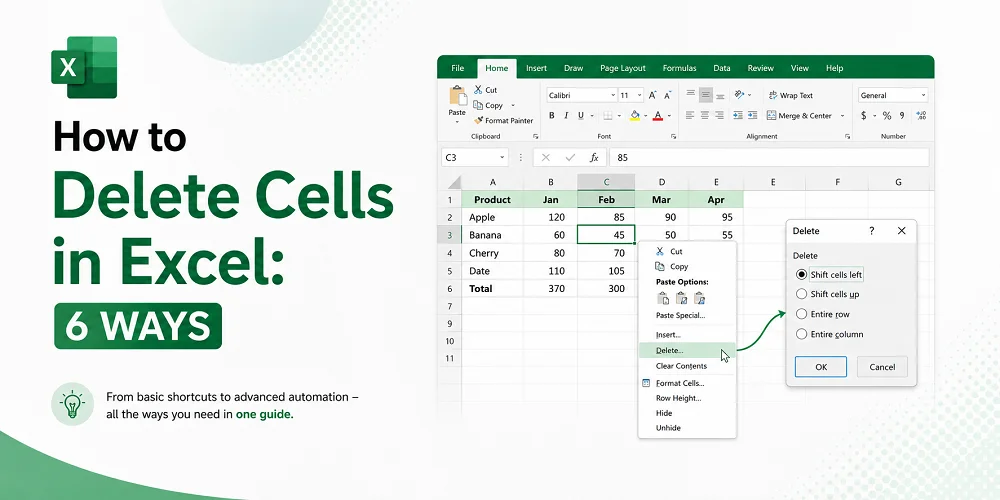Image resolution: width=1000 pixels, height=500 pixels.
Task: Choose Delete... in the context menu
Action: click(x=687, y=350)
